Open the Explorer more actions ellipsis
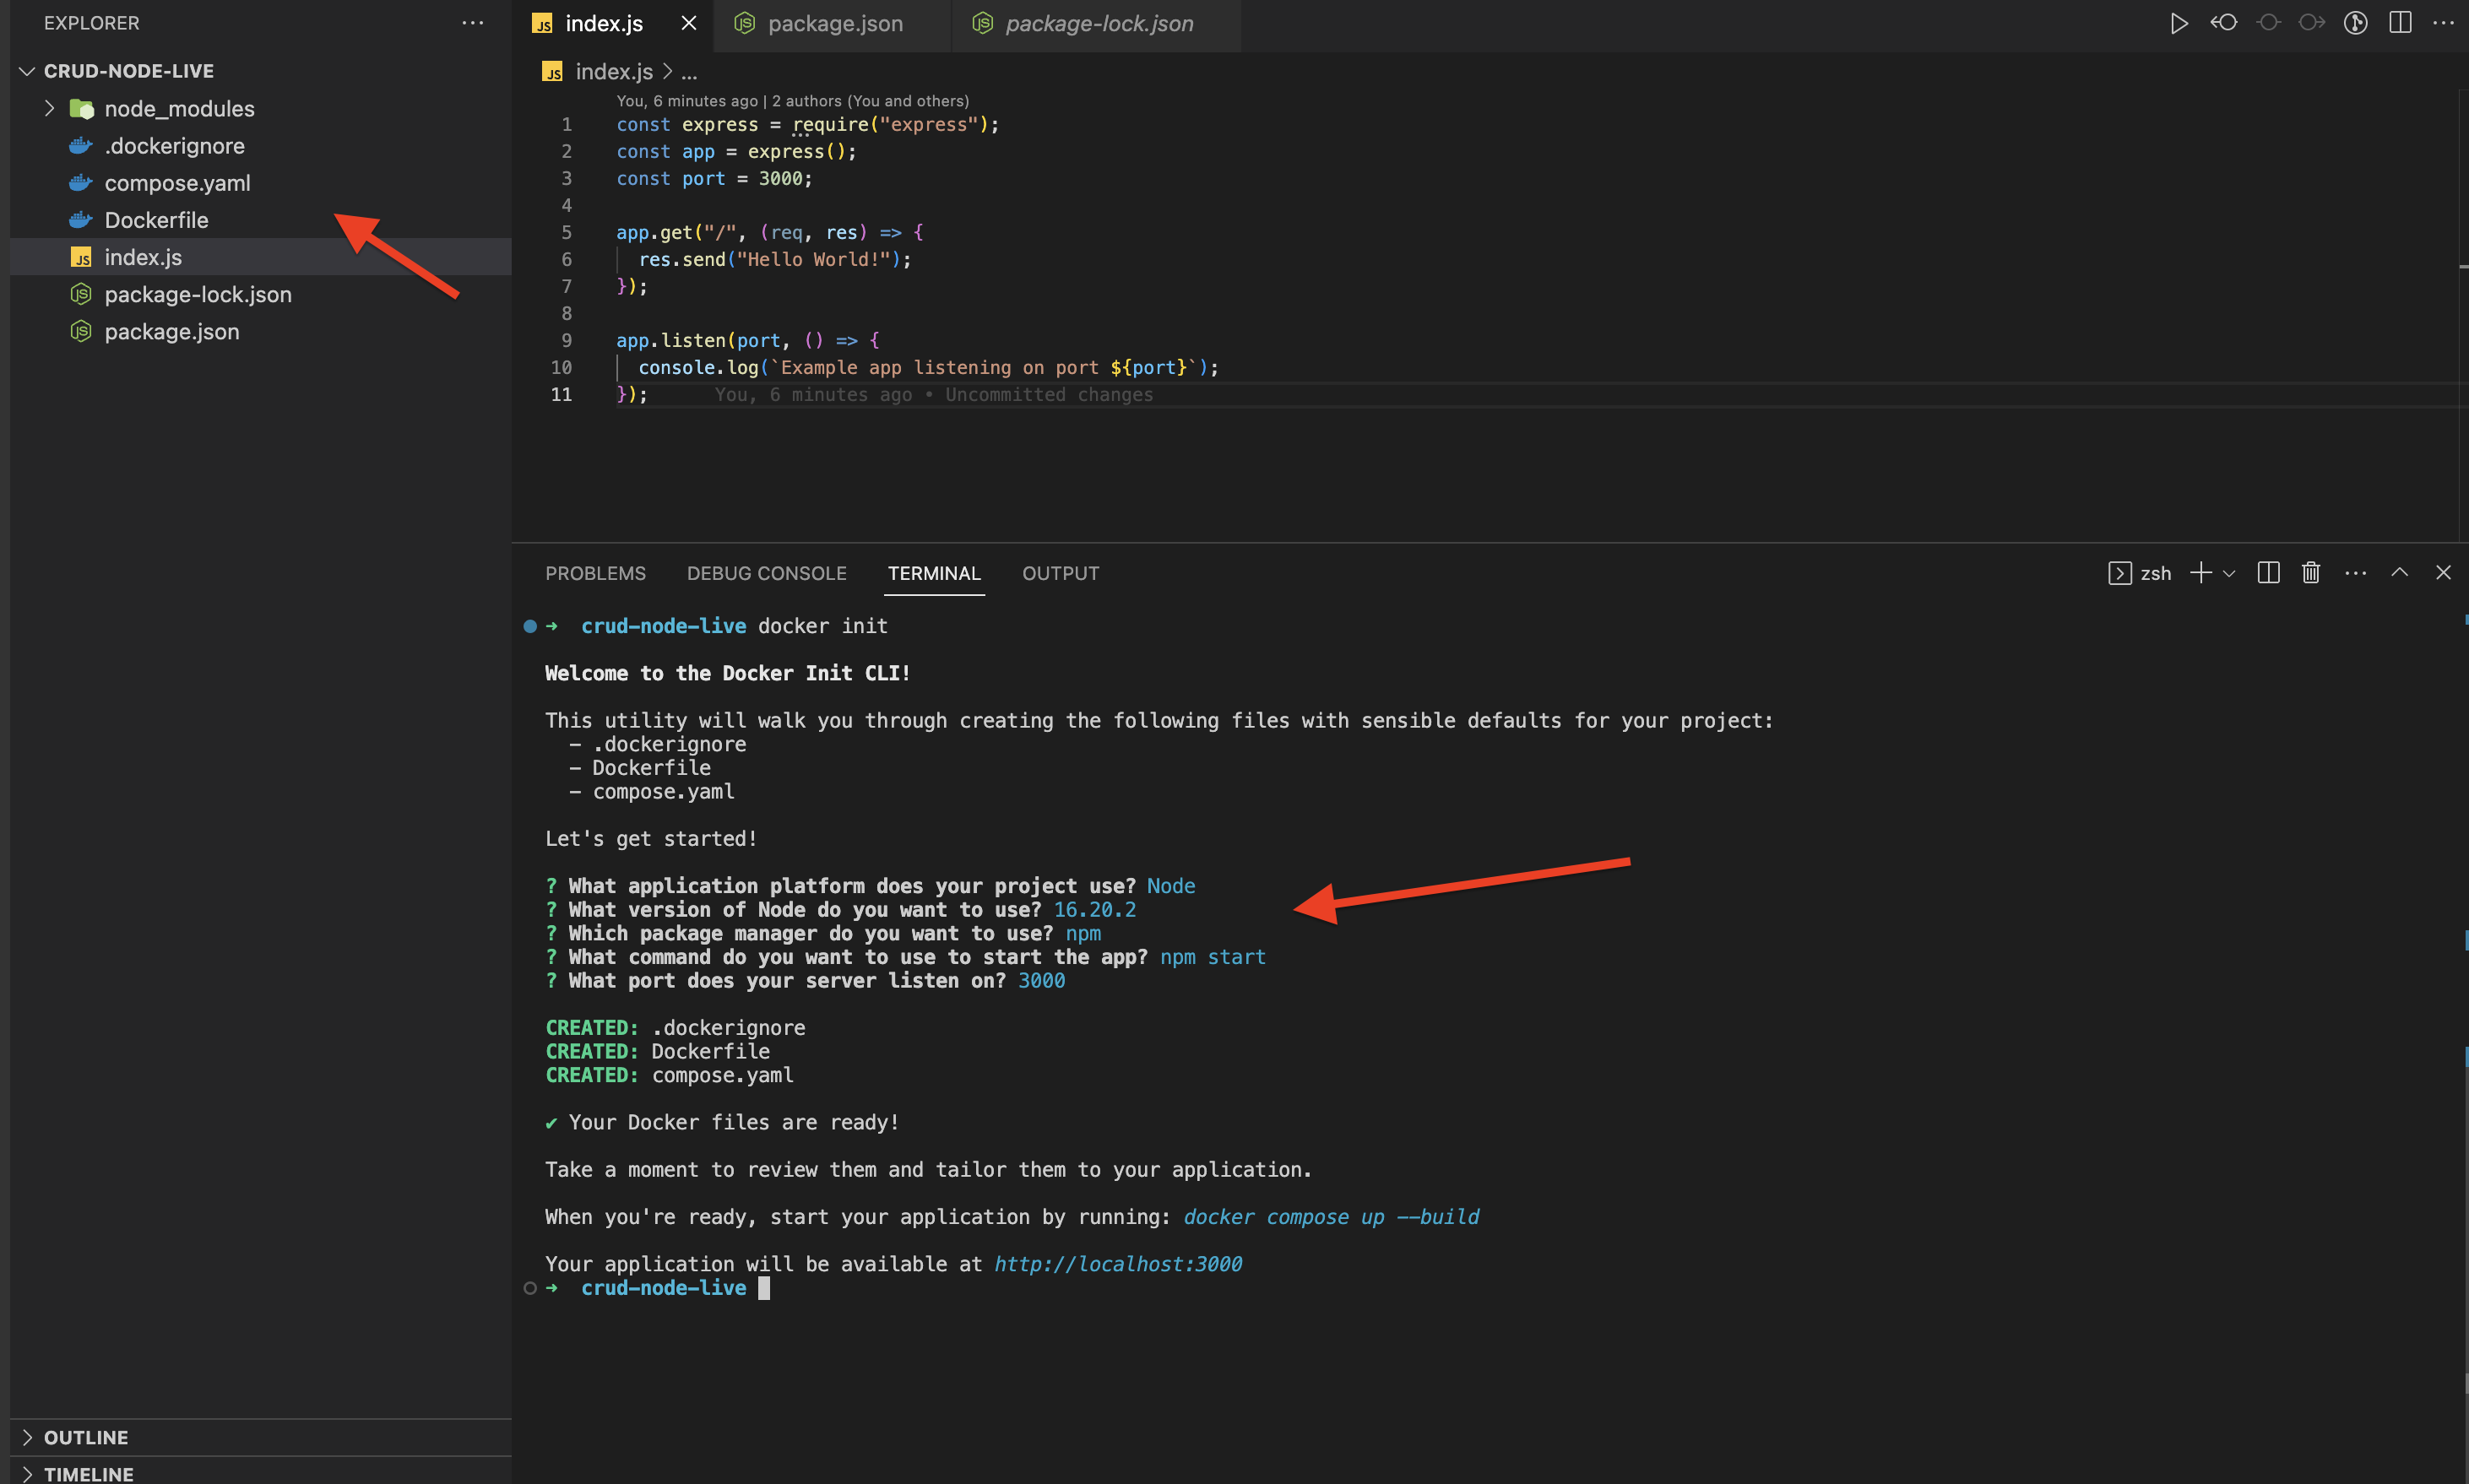This screenshot has width=2469, height=1484. point(472,23)
